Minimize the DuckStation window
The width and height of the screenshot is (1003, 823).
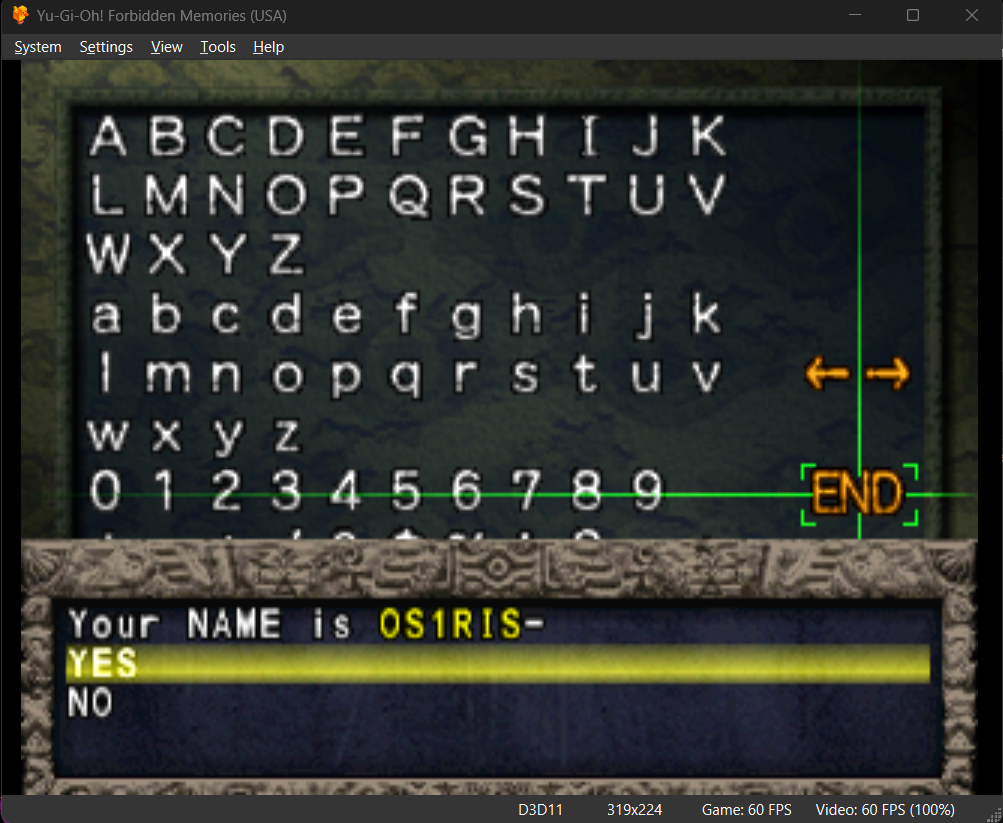(855, 15)
